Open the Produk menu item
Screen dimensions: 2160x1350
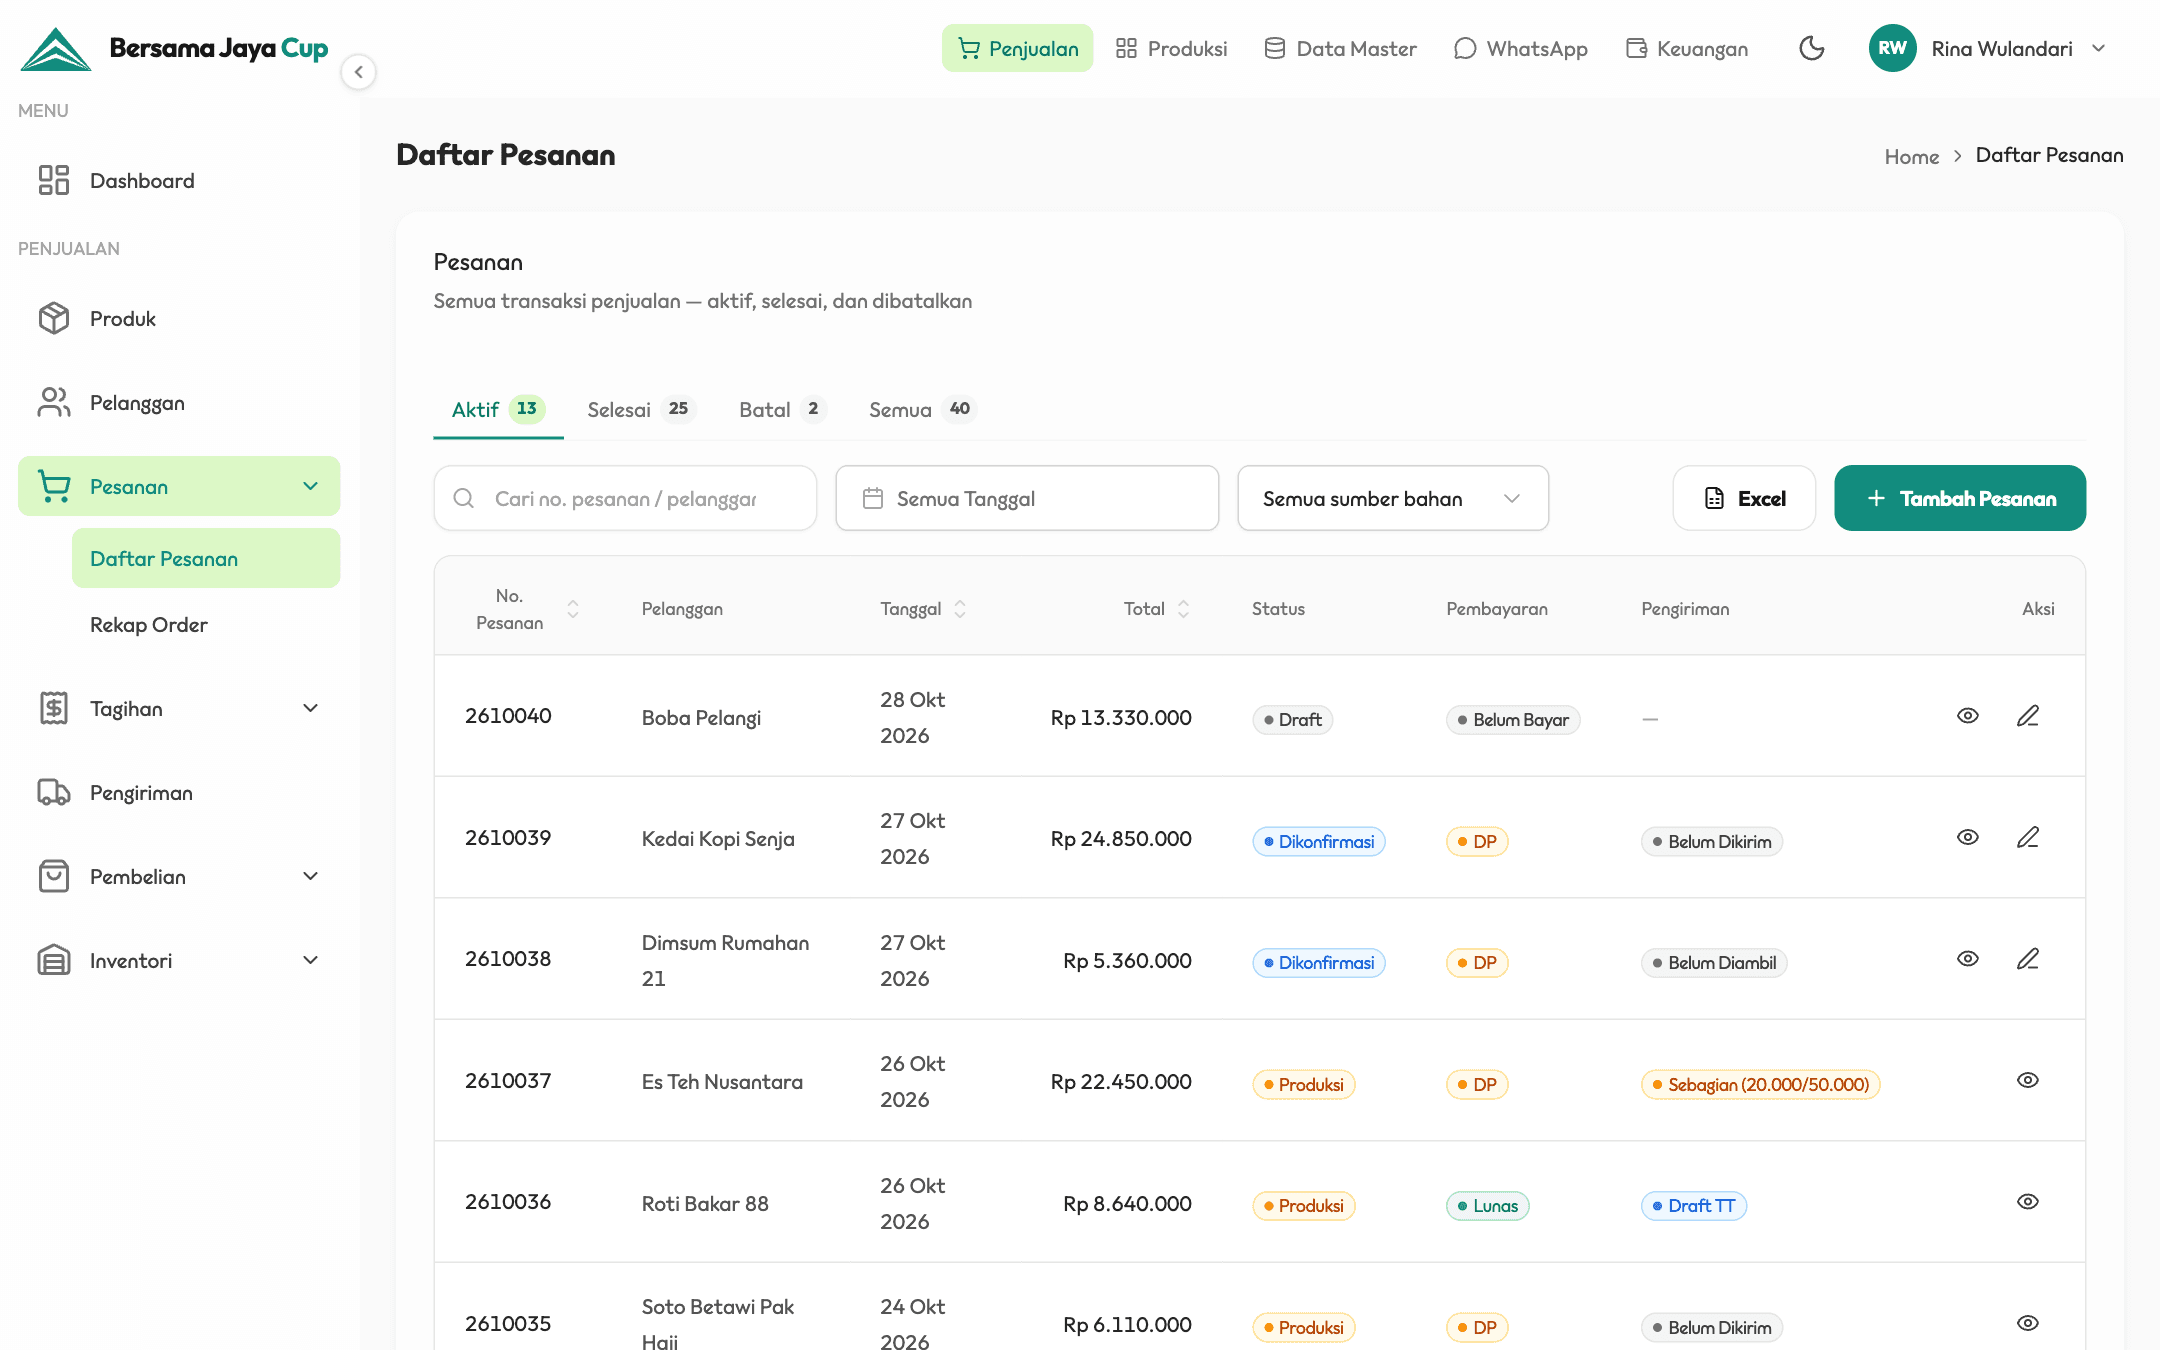point(179,318)
